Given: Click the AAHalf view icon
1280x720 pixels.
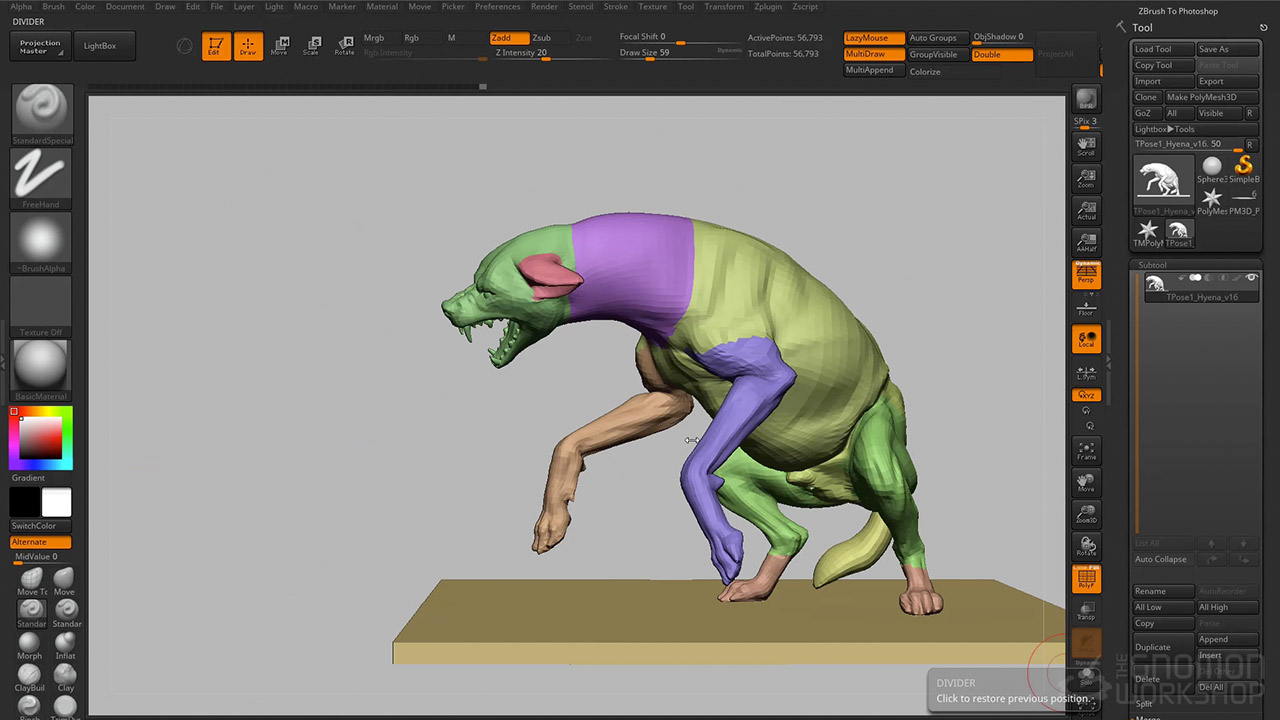Looking at the screenshot, I should (1086, 242).
